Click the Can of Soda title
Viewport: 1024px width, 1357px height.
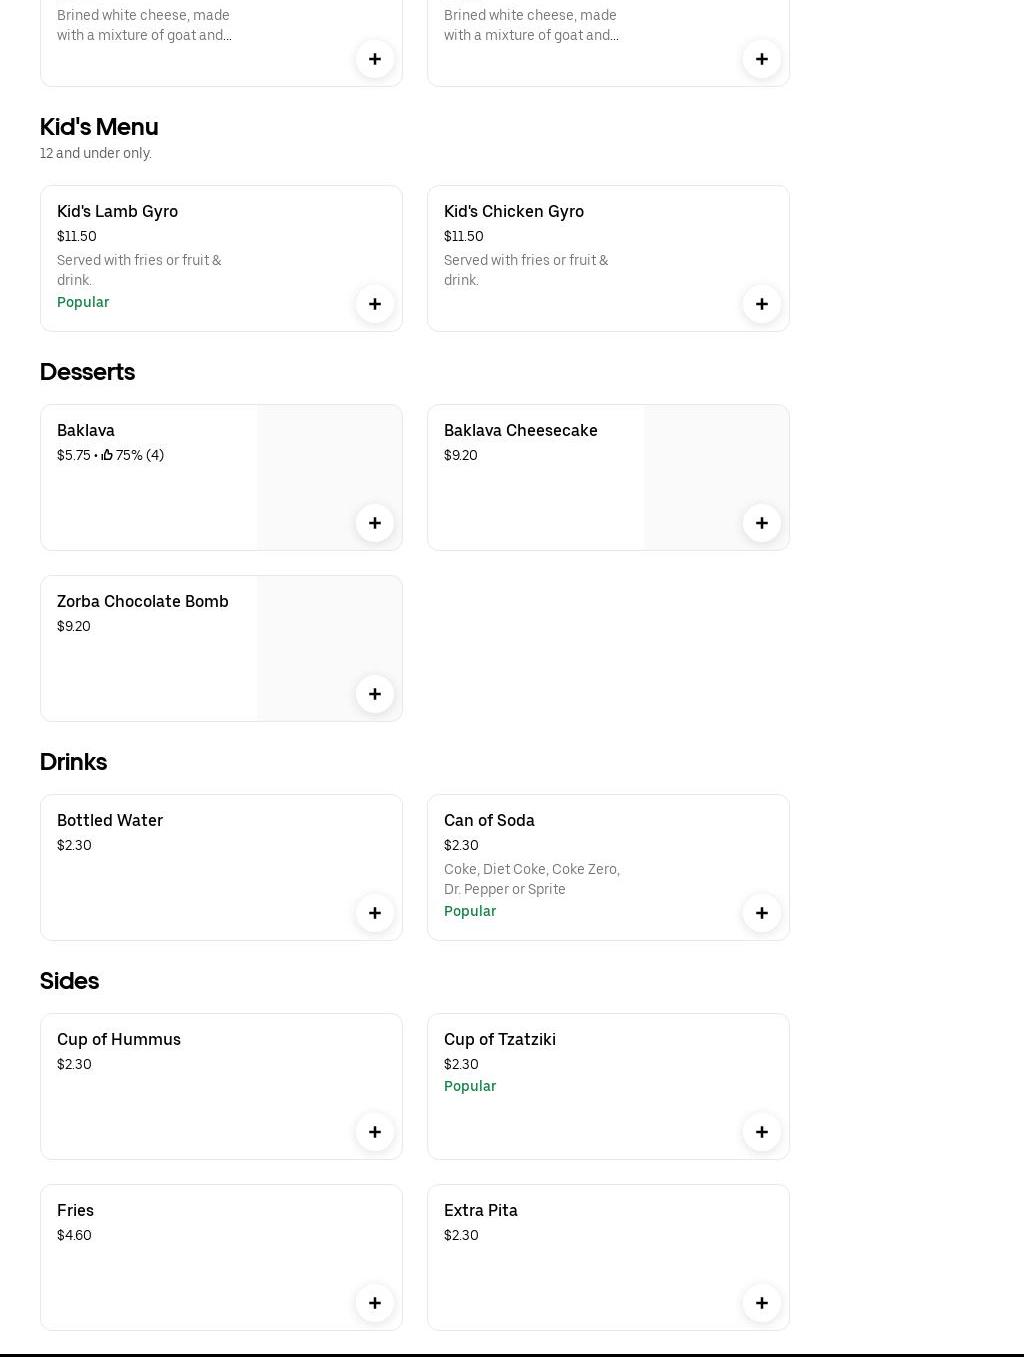[489, 820]
